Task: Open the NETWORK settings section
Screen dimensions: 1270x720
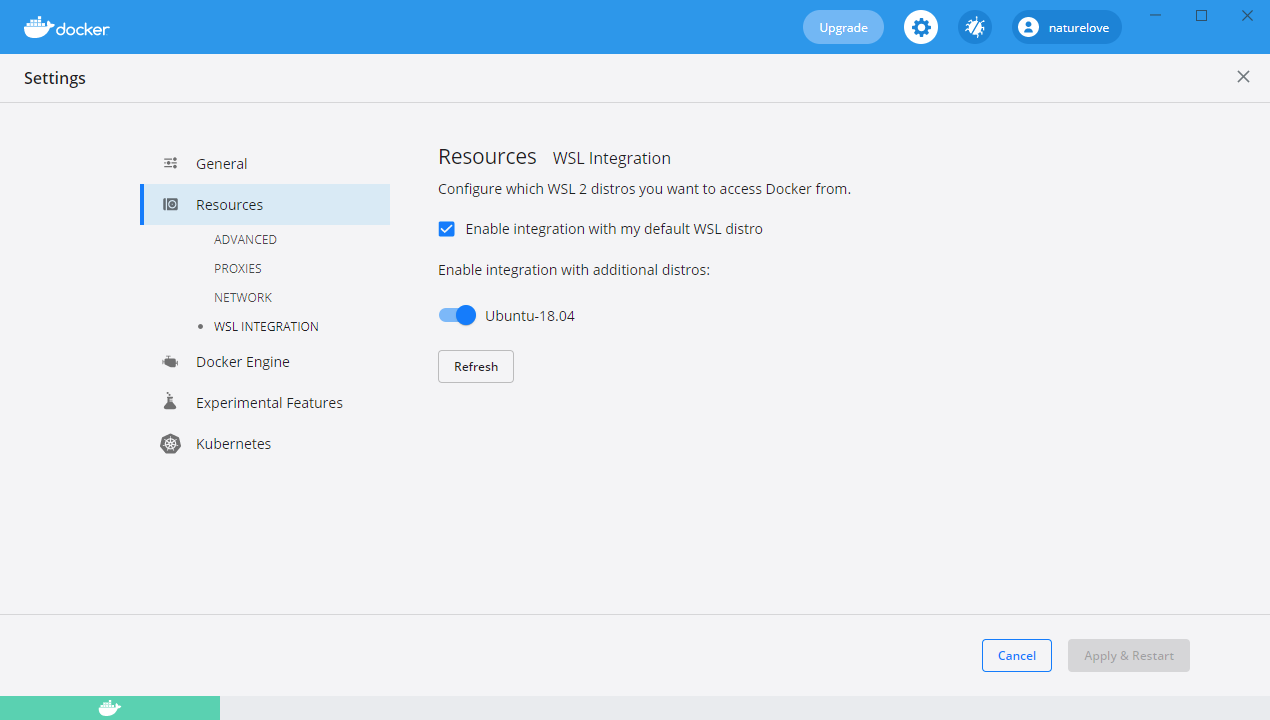Action: pyautogui.click(x=243, y=297)
